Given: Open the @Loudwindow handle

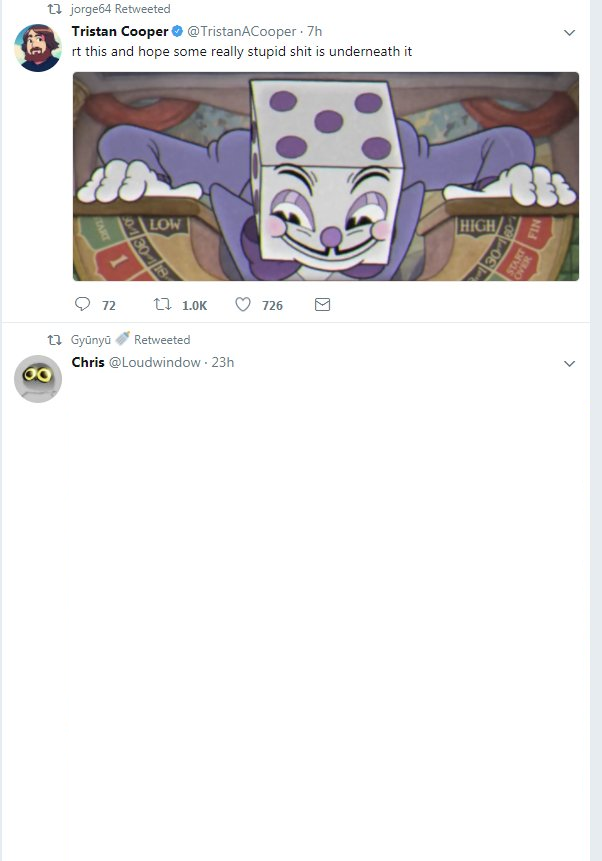Looking at the screenshot, I should pyautogui.click(x=155, y=362).
